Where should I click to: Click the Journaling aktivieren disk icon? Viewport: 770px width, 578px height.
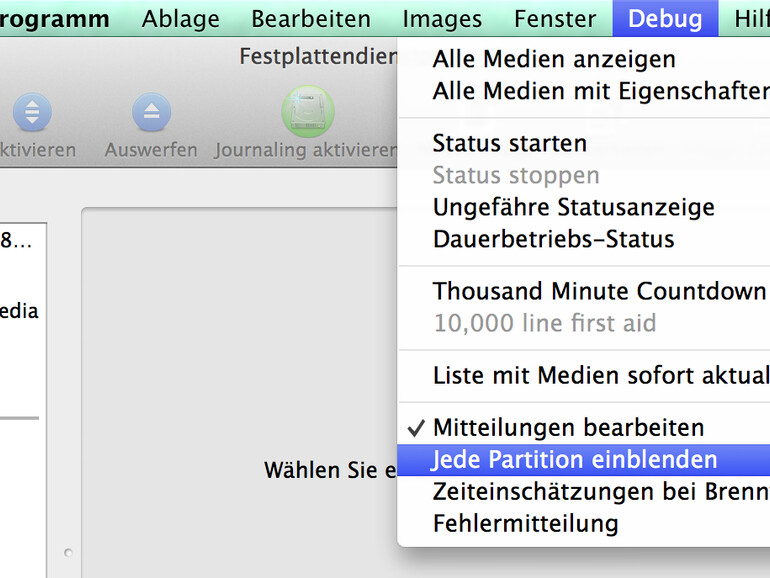click(x=306, y=112)
